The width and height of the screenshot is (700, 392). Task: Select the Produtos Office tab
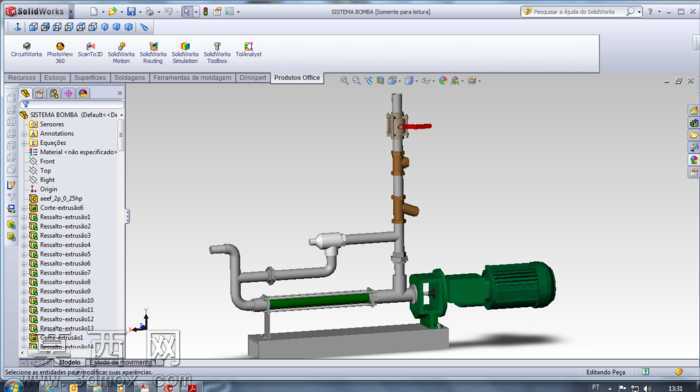pos(297,78)
